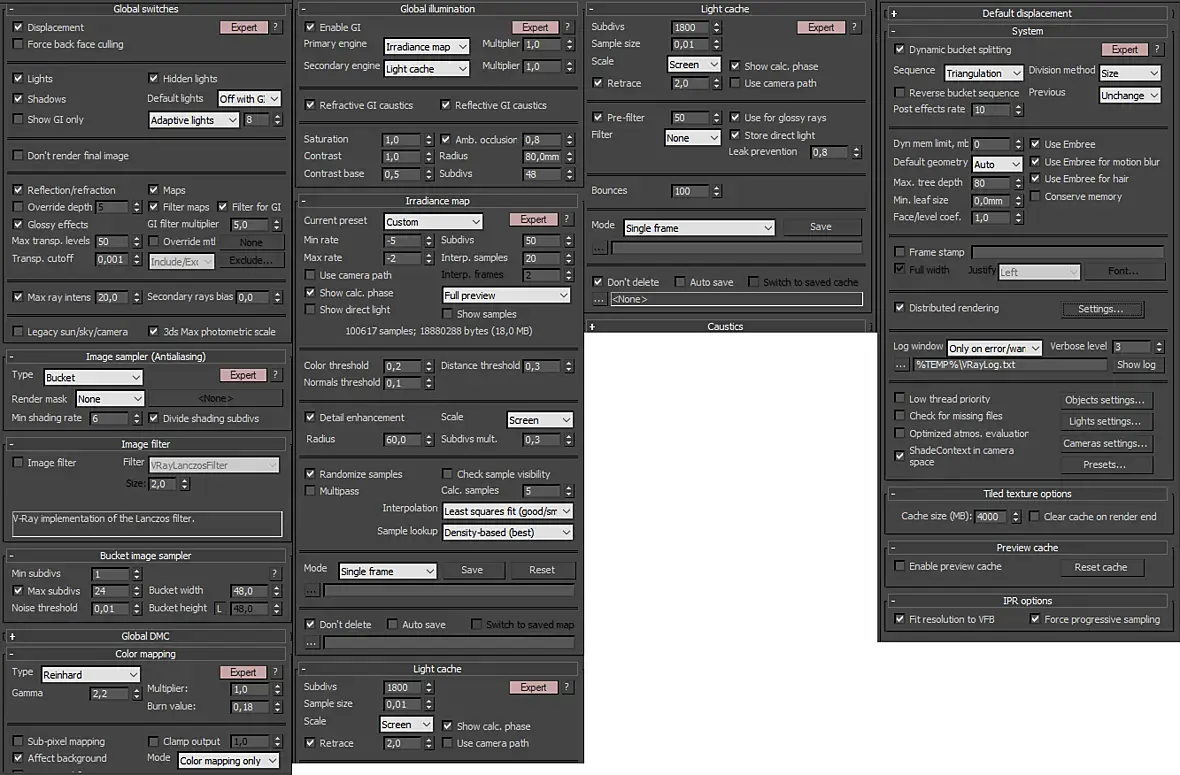
Task: Open the Reinhard color mapping type dropdown
Action: (x=90, y=675)
